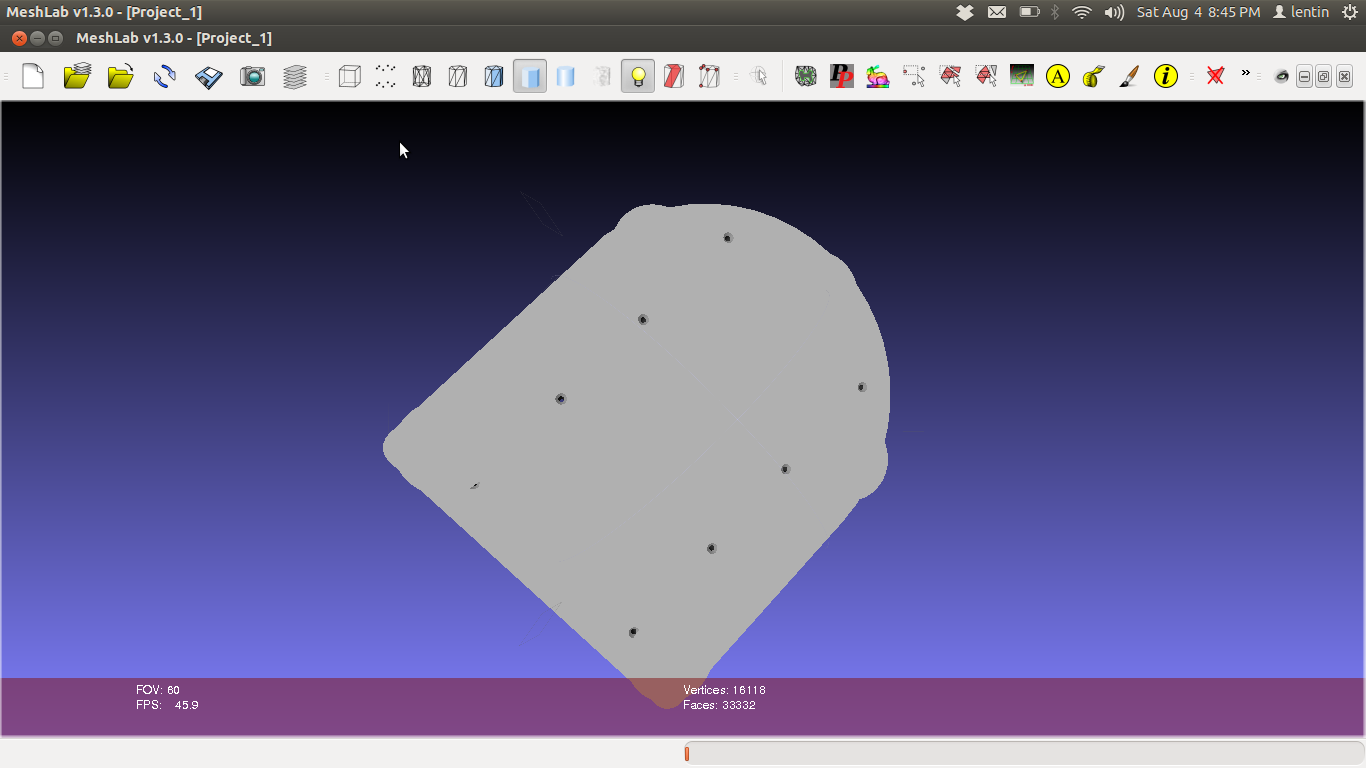Click the orange progress bar at the bottom
This screenshot has height=768, width=1366.
687,753
